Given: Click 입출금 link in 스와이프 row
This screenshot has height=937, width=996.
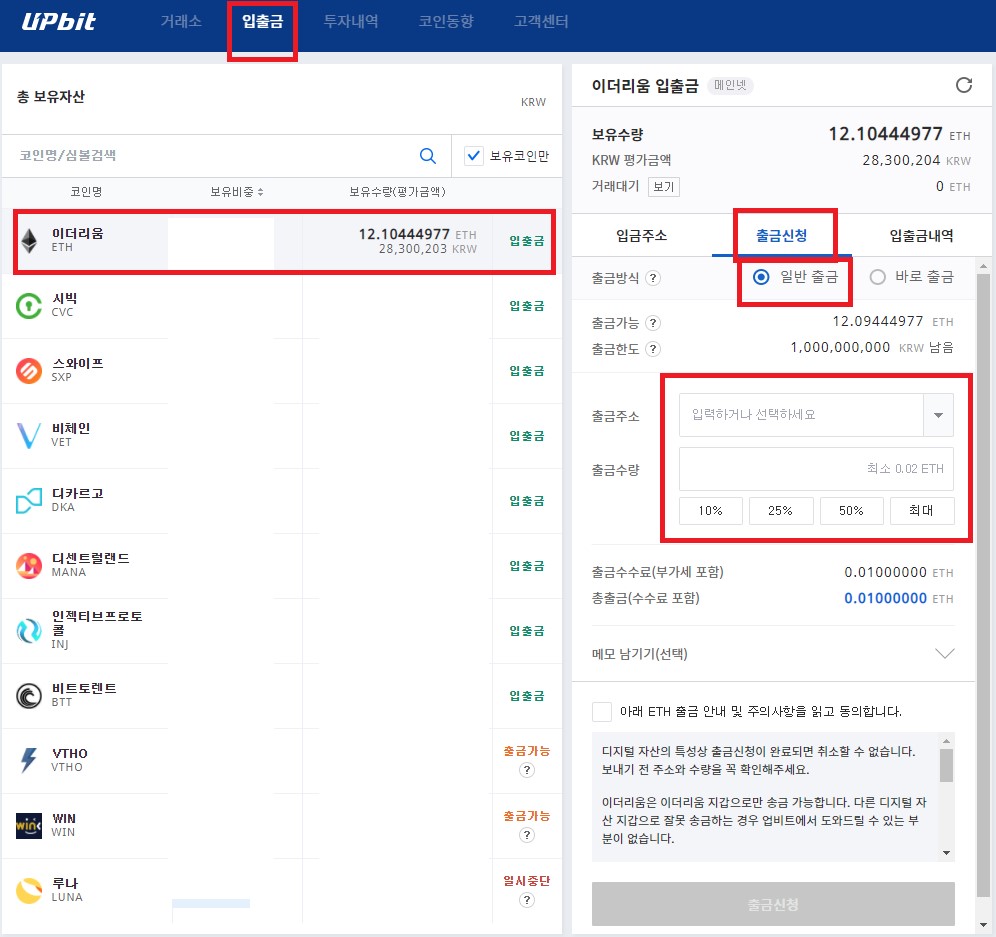Looking at the screenshot, I should pyautogui.click(x=527, y=371).
